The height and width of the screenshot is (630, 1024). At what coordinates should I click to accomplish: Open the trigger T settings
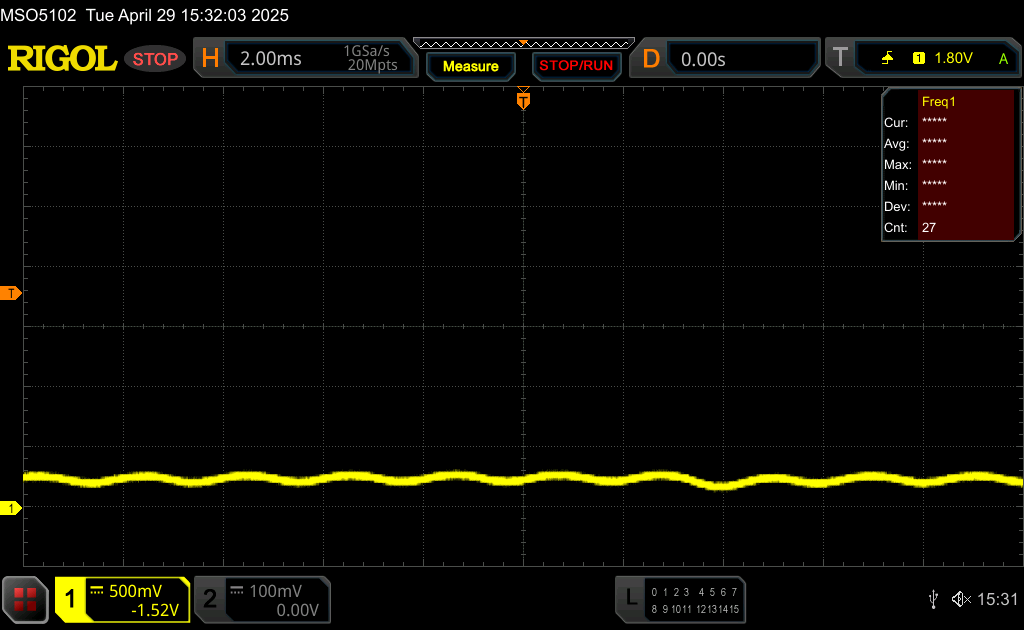pyautogui.click(x=840, y=57)
